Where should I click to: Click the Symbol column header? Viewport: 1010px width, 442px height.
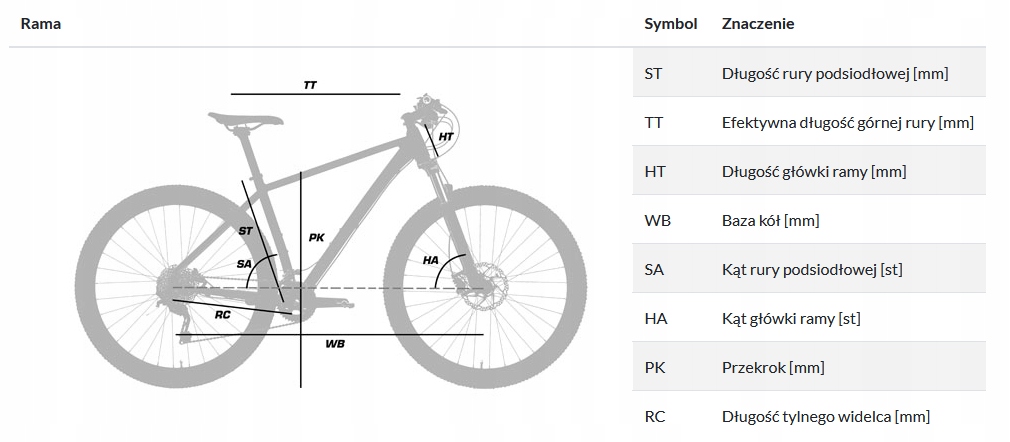point(670,23)
